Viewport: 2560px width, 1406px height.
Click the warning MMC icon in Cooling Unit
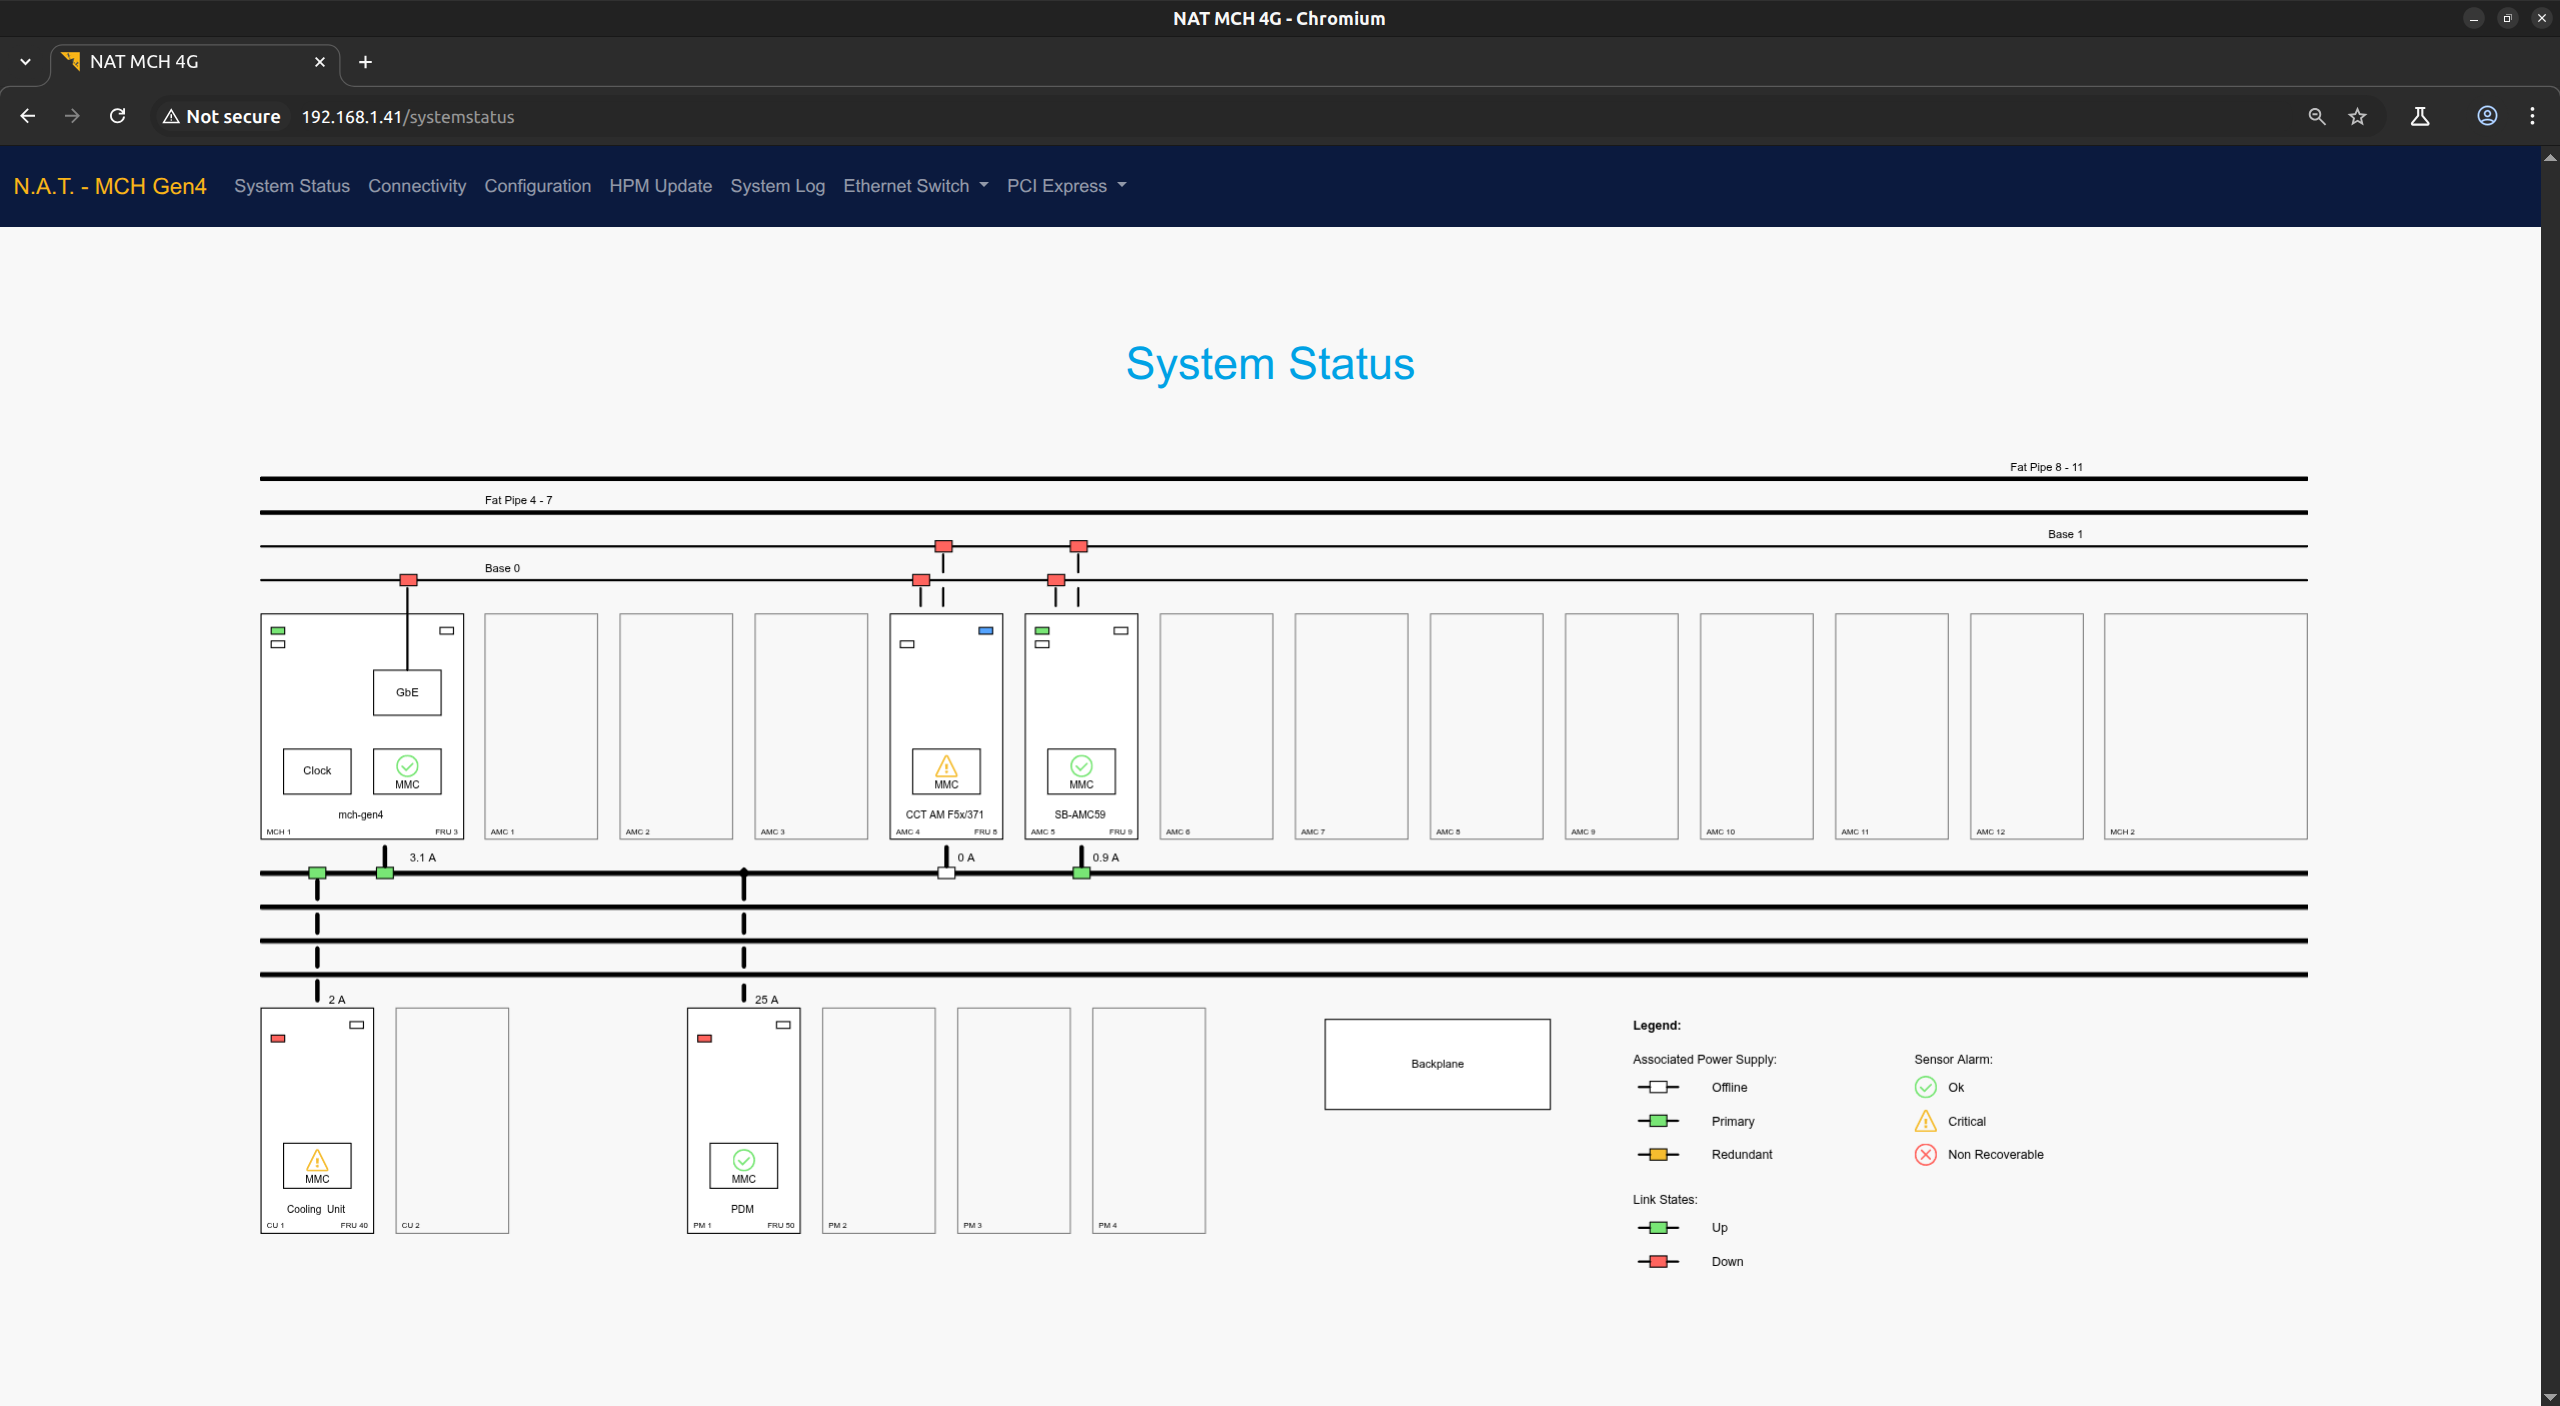317,1161
